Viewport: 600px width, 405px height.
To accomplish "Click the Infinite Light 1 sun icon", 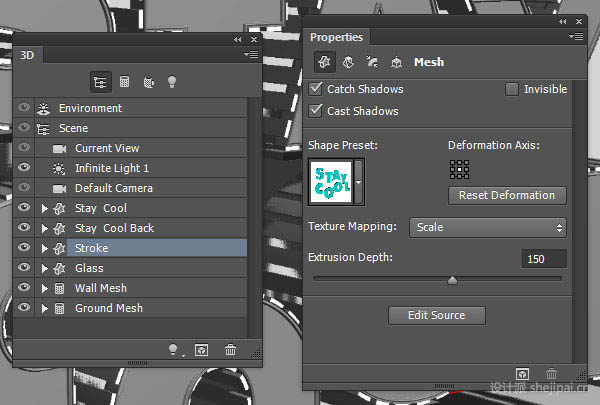I will (x=59, y=168).
